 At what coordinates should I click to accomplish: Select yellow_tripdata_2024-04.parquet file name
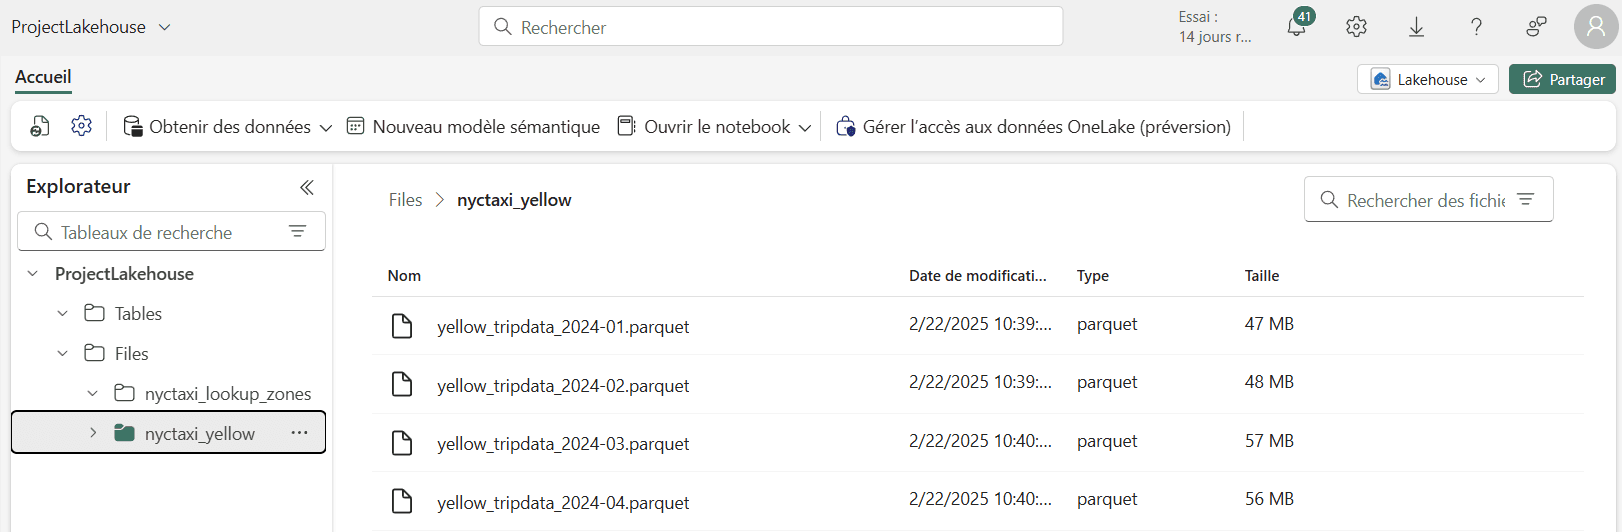(x=563, y=502)
